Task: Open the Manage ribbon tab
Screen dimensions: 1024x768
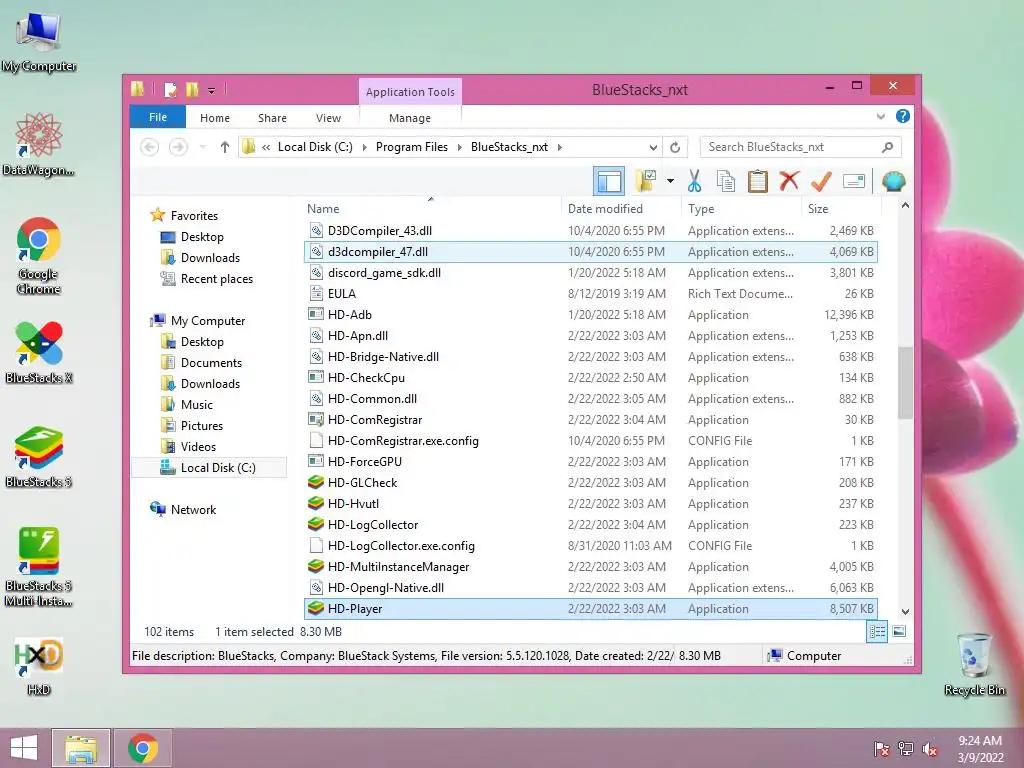Action: pyautogui.click(x=409, y=118)
